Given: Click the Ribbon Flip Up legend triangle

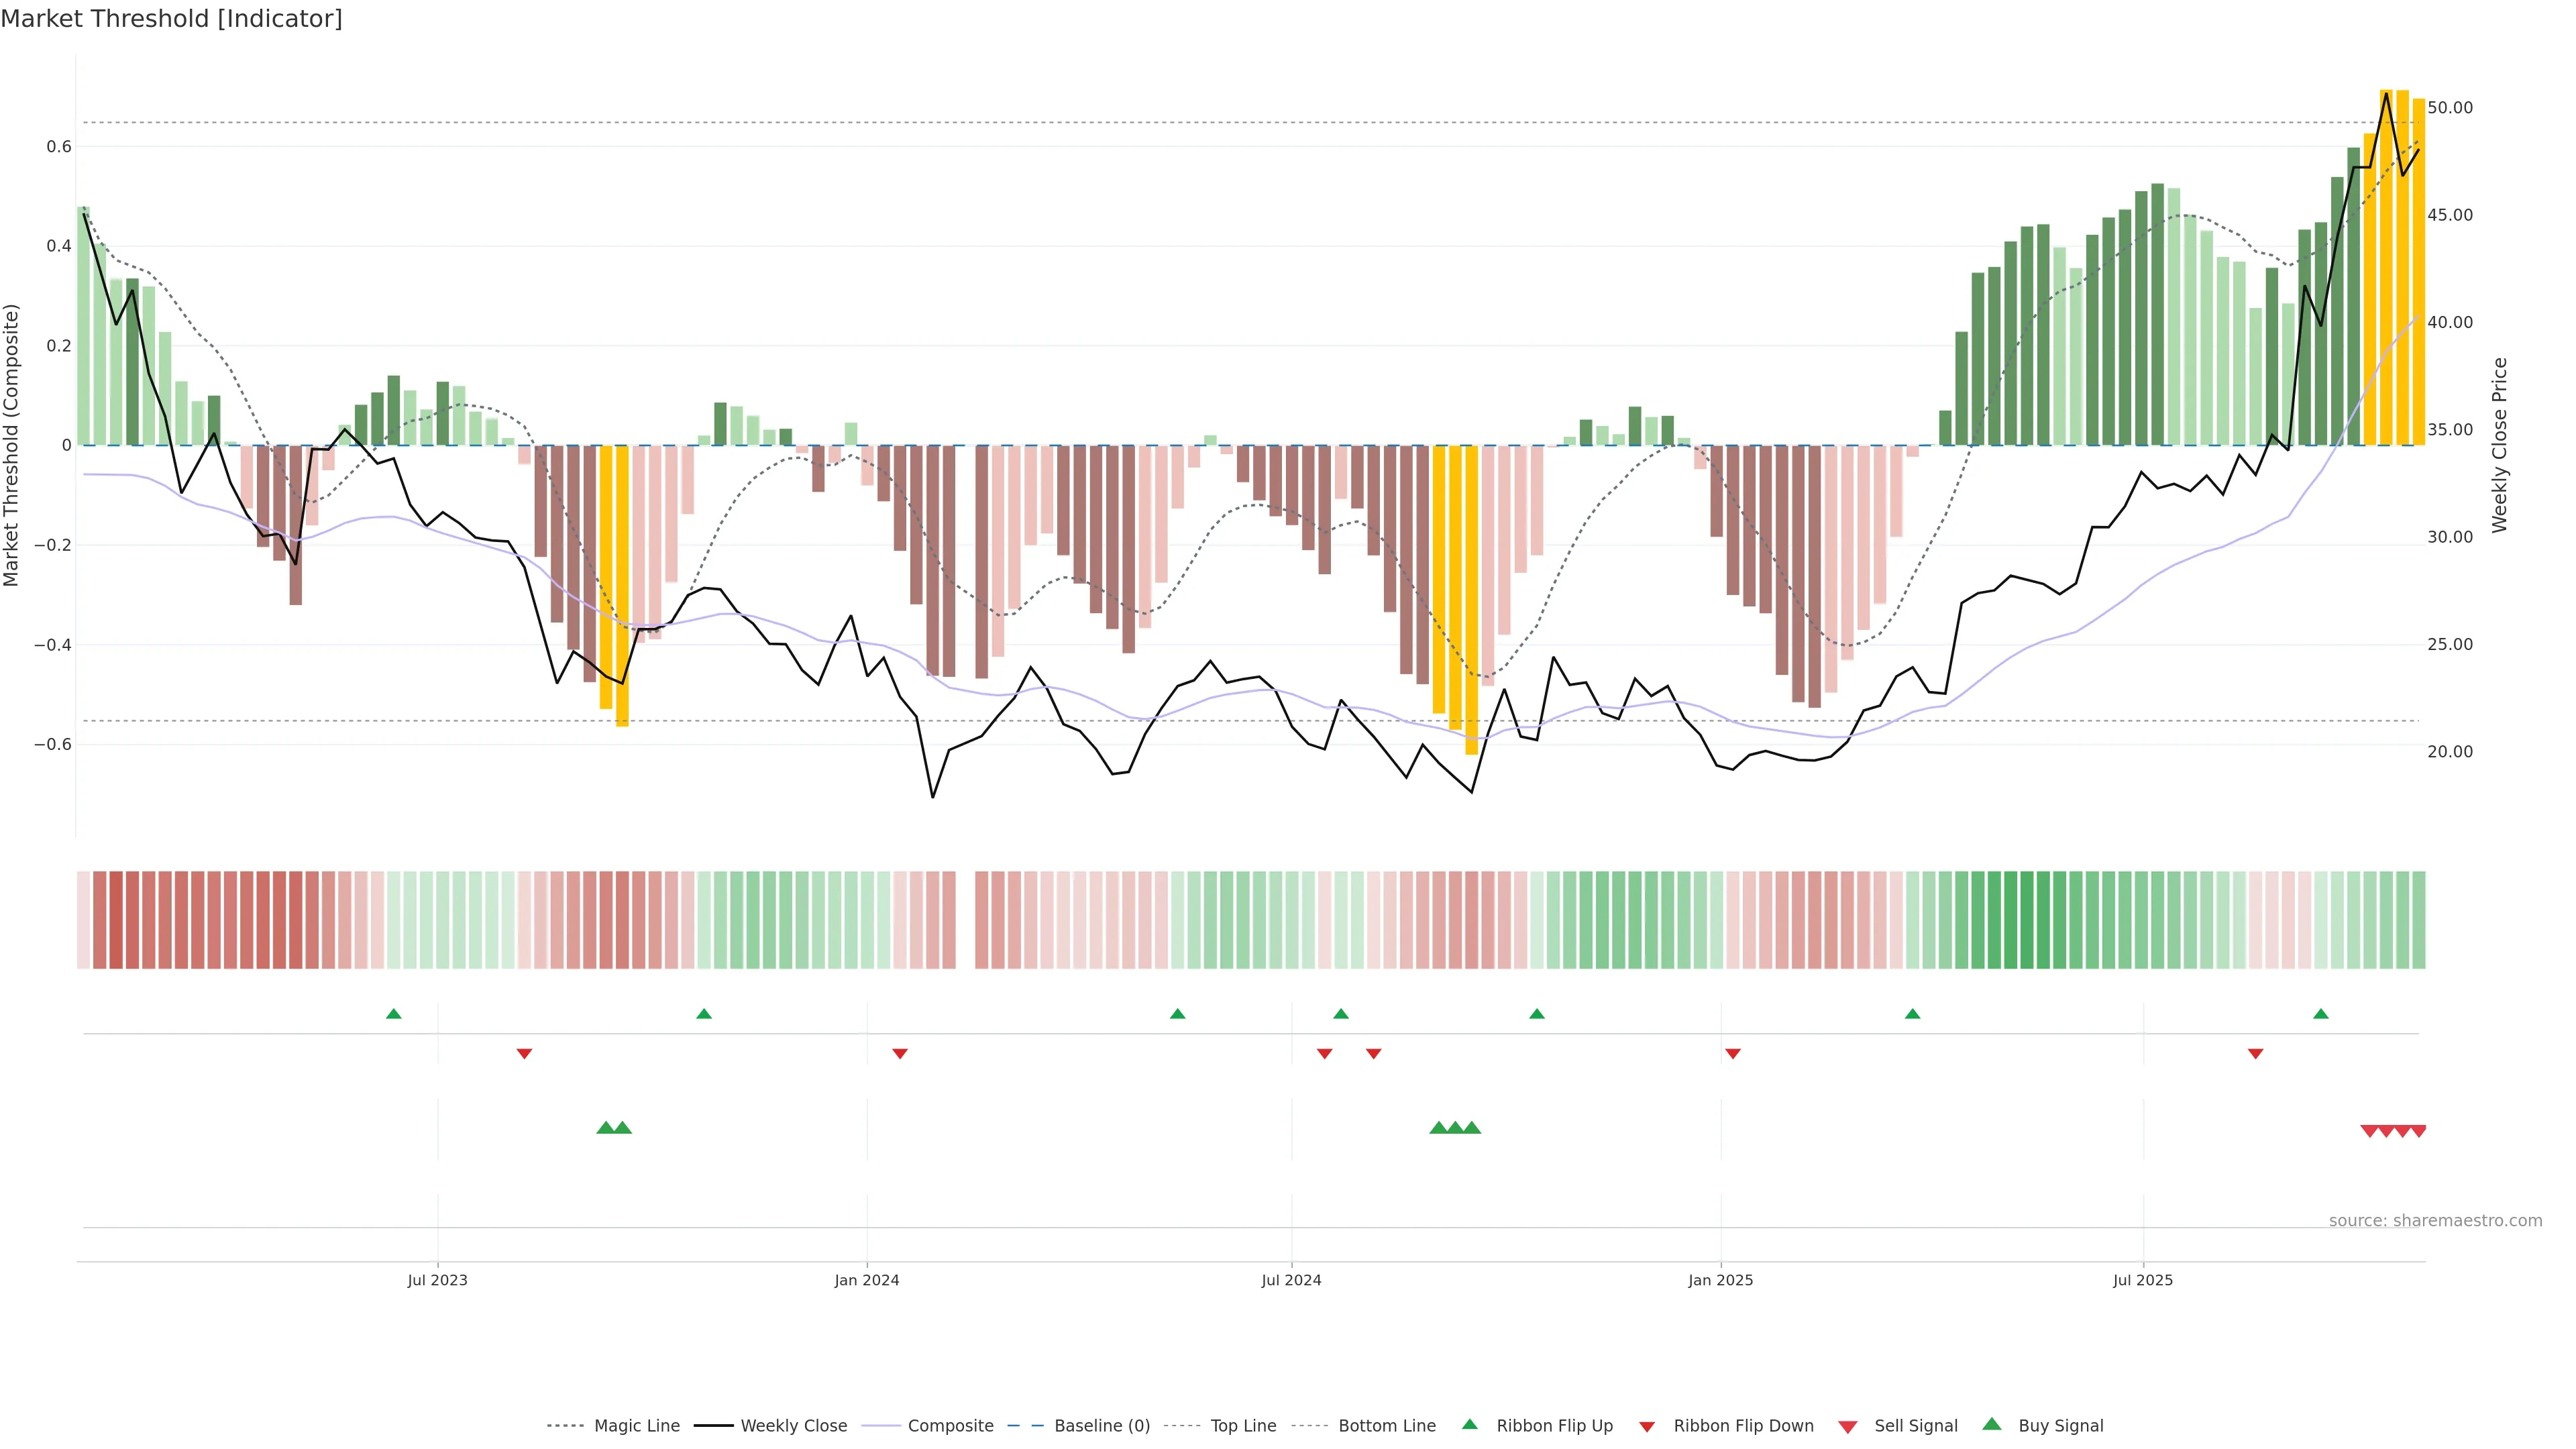Looking at the screenshot, I should point(1469,1424).
